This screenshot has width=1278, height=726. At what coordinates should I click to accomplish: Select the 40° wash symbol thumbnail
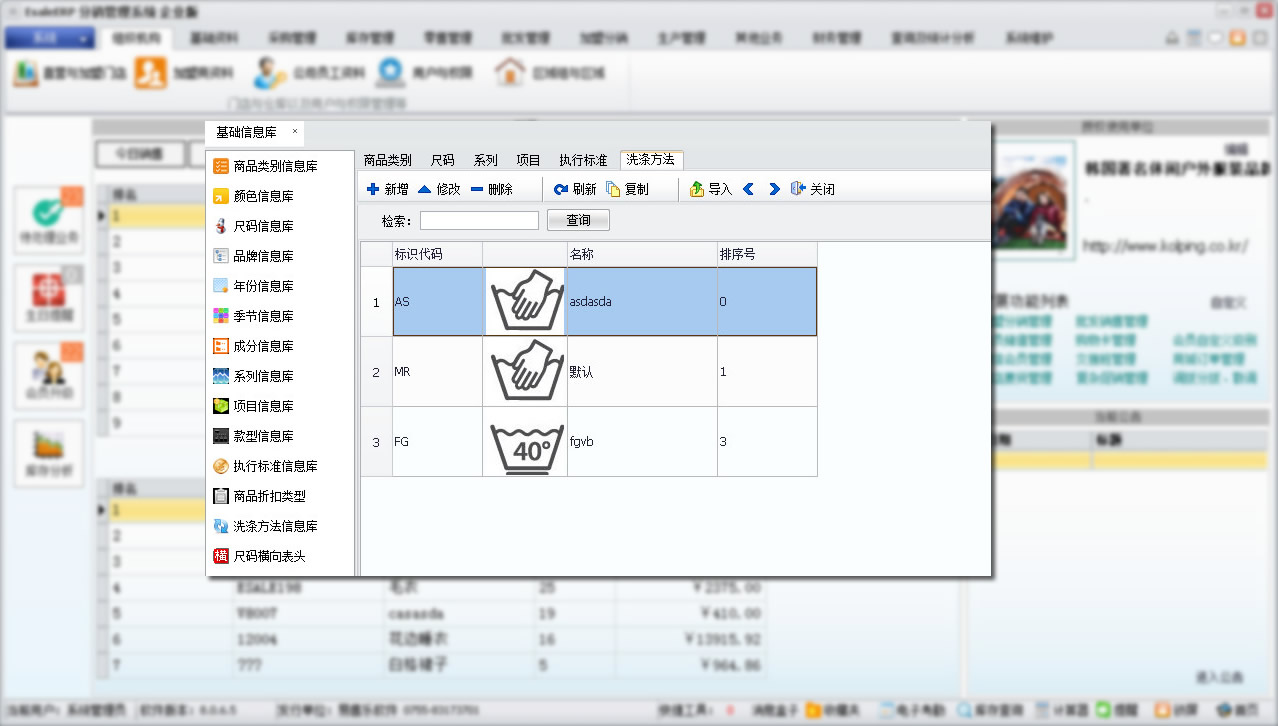pos(525,442)
